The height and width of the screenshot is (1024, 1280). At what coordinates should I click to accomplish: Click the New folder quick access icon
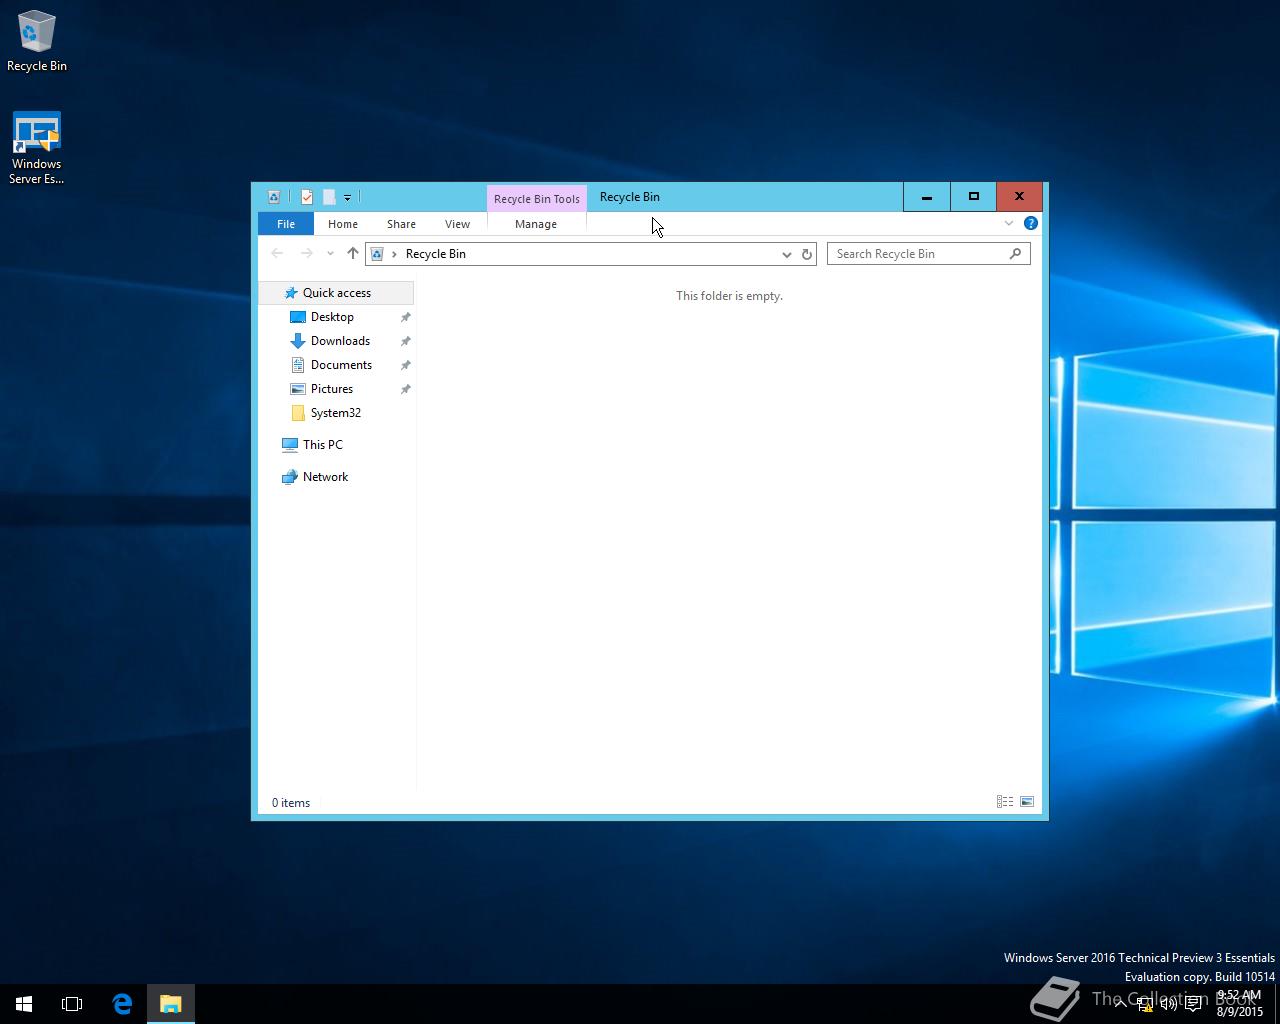[x=329, y=197]
